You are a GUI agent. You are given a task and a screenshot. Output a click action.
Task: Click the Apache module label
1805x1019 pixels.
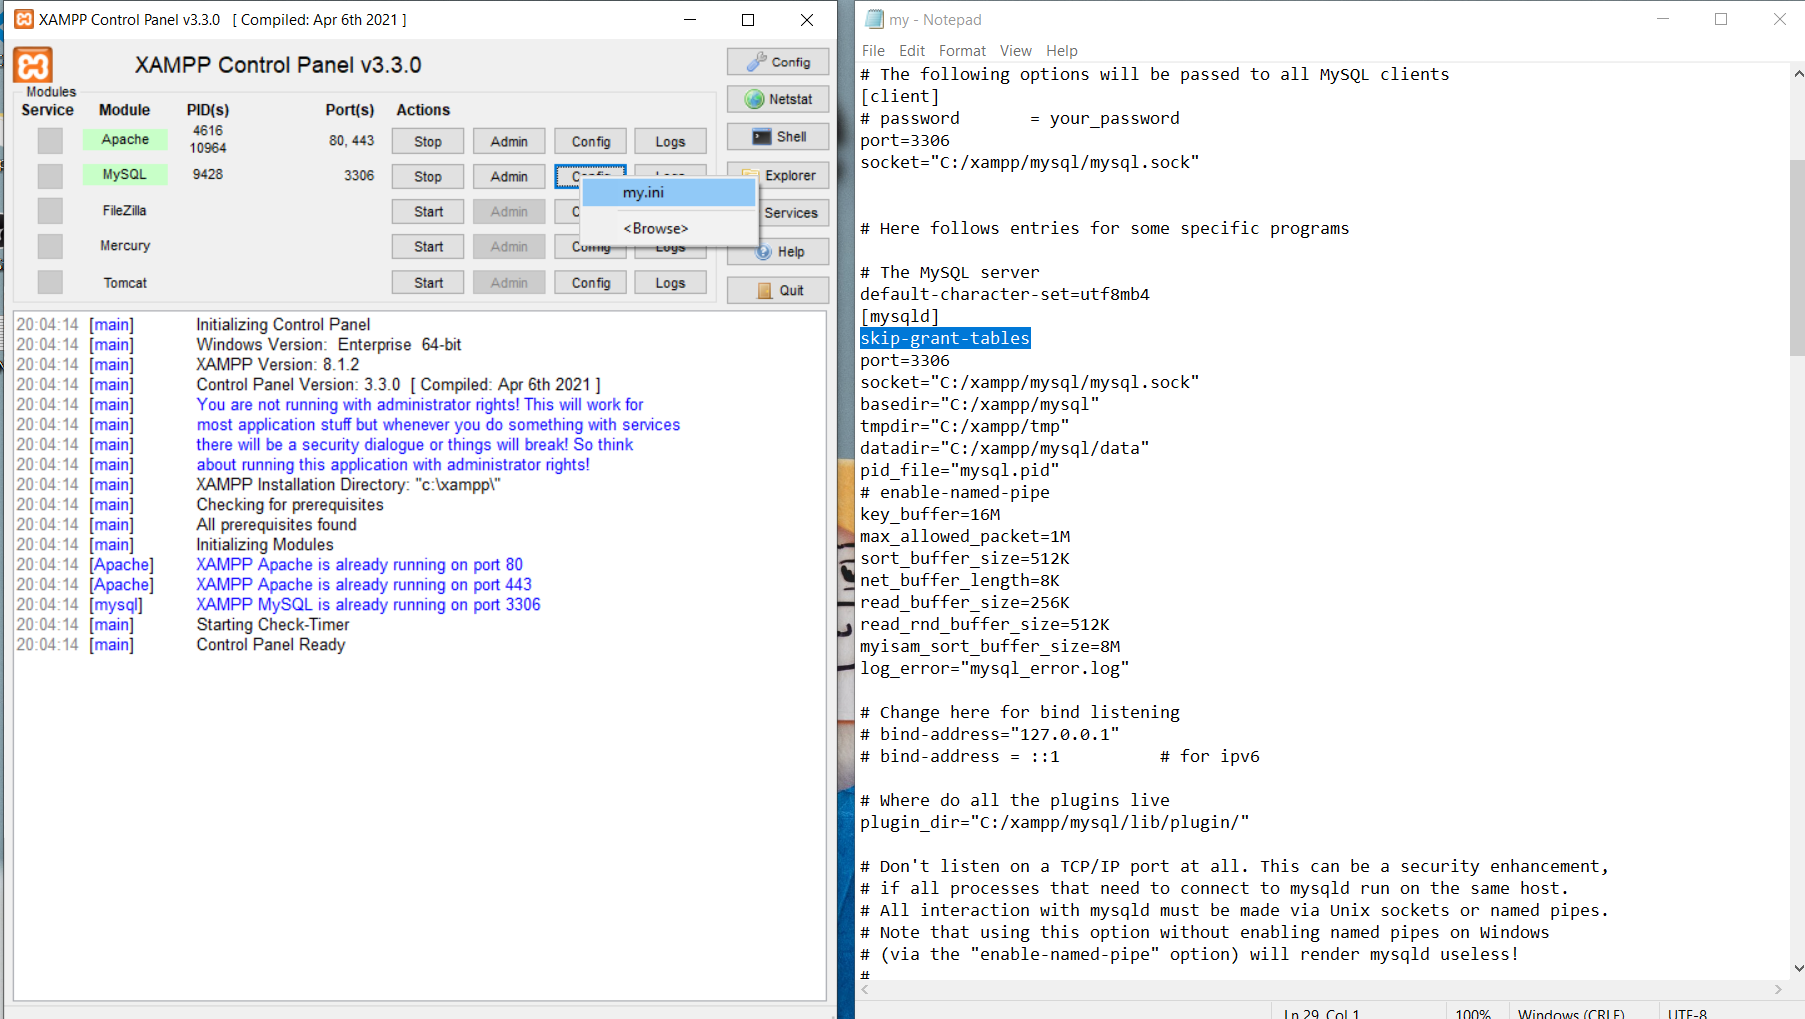point(125,140)
